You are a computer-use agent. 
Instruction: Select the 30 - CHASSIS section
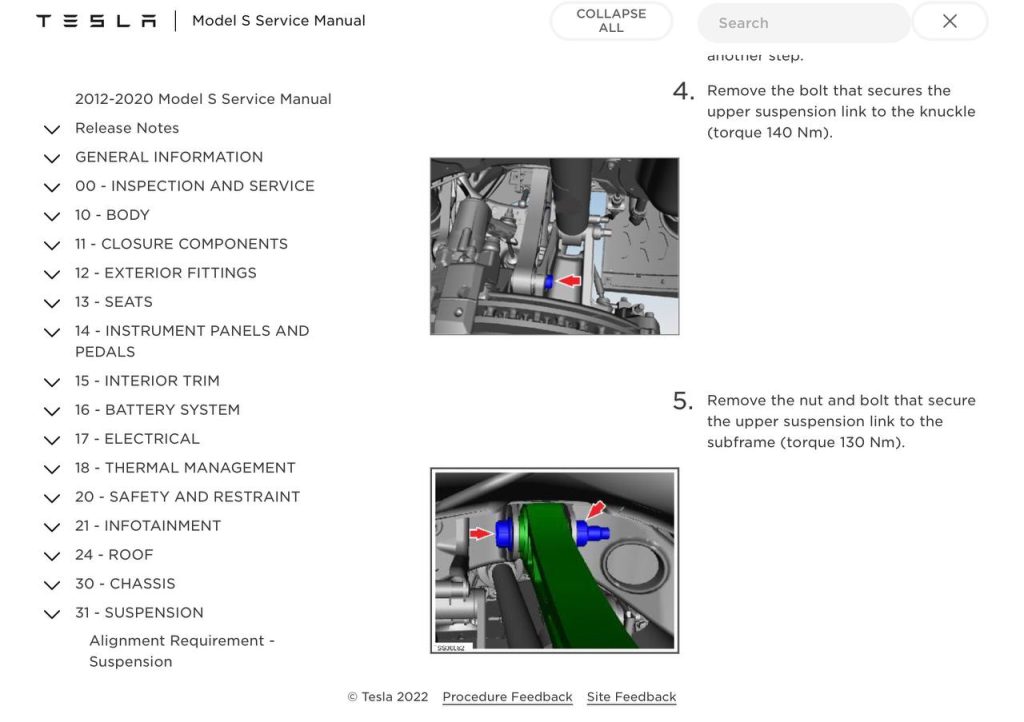(125, 584)
